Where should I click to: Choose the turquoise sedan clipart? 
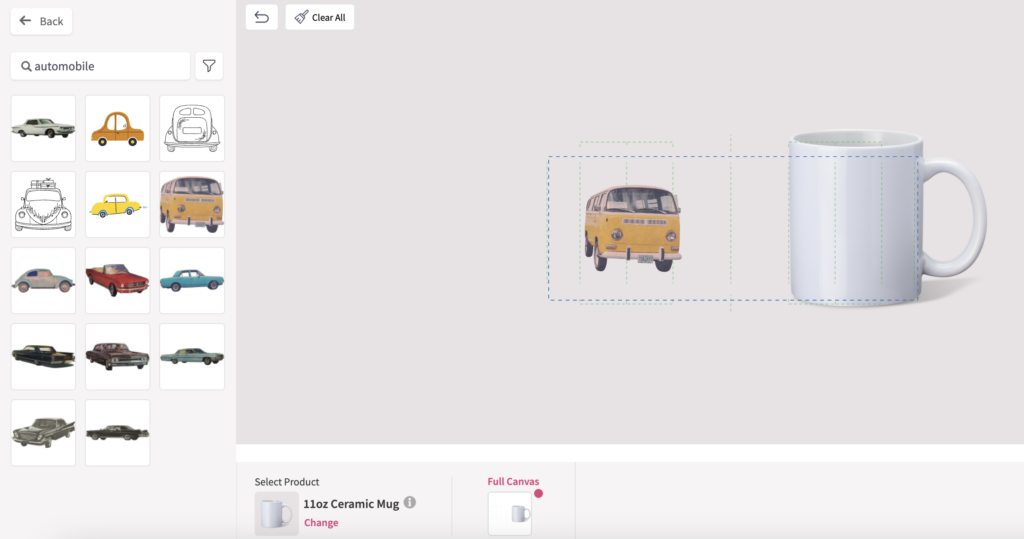192,280
